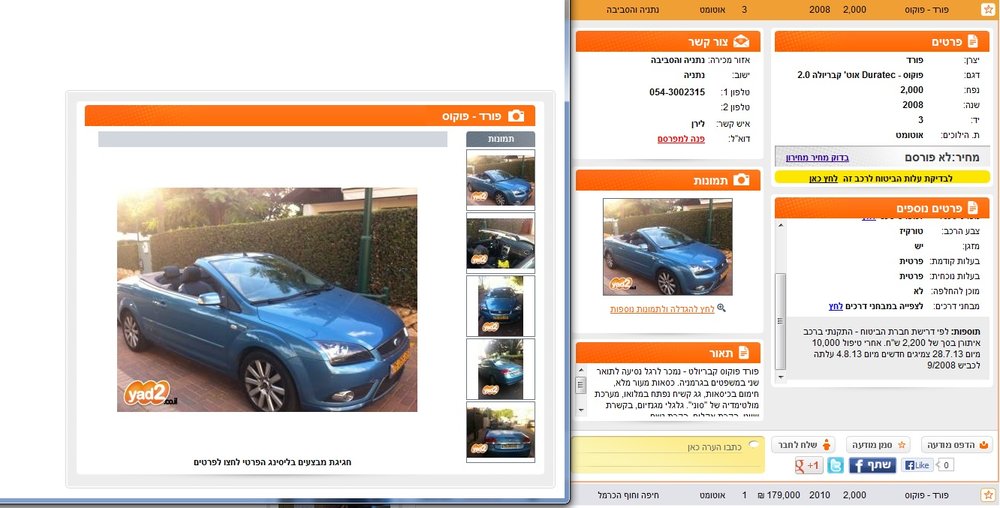Select second thumbnail showing car interior
1000x508 pixels.
tap(501, 243)
